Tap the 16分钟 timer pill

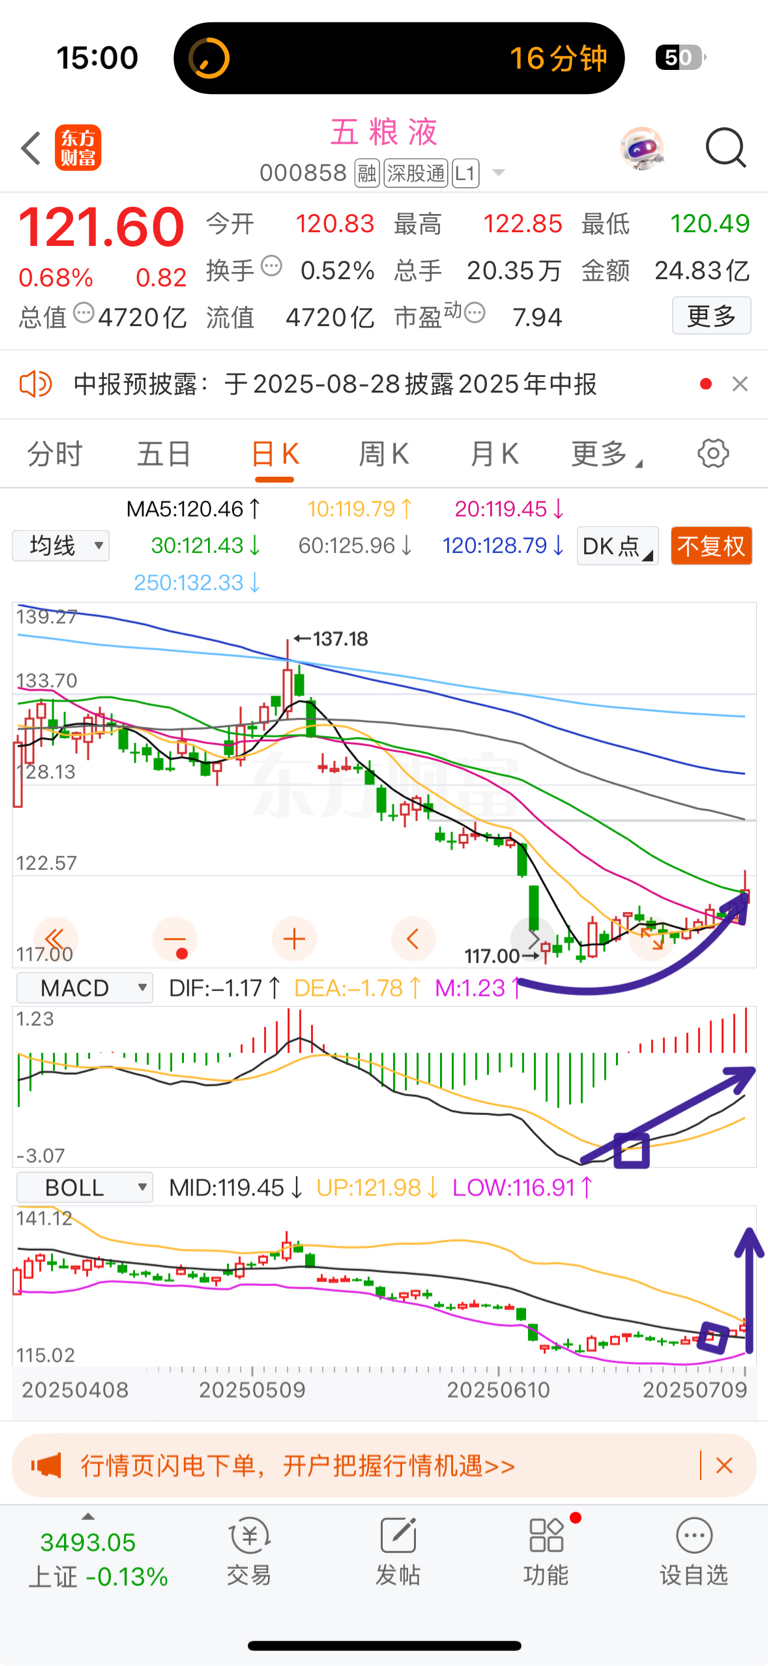point(399,58)
